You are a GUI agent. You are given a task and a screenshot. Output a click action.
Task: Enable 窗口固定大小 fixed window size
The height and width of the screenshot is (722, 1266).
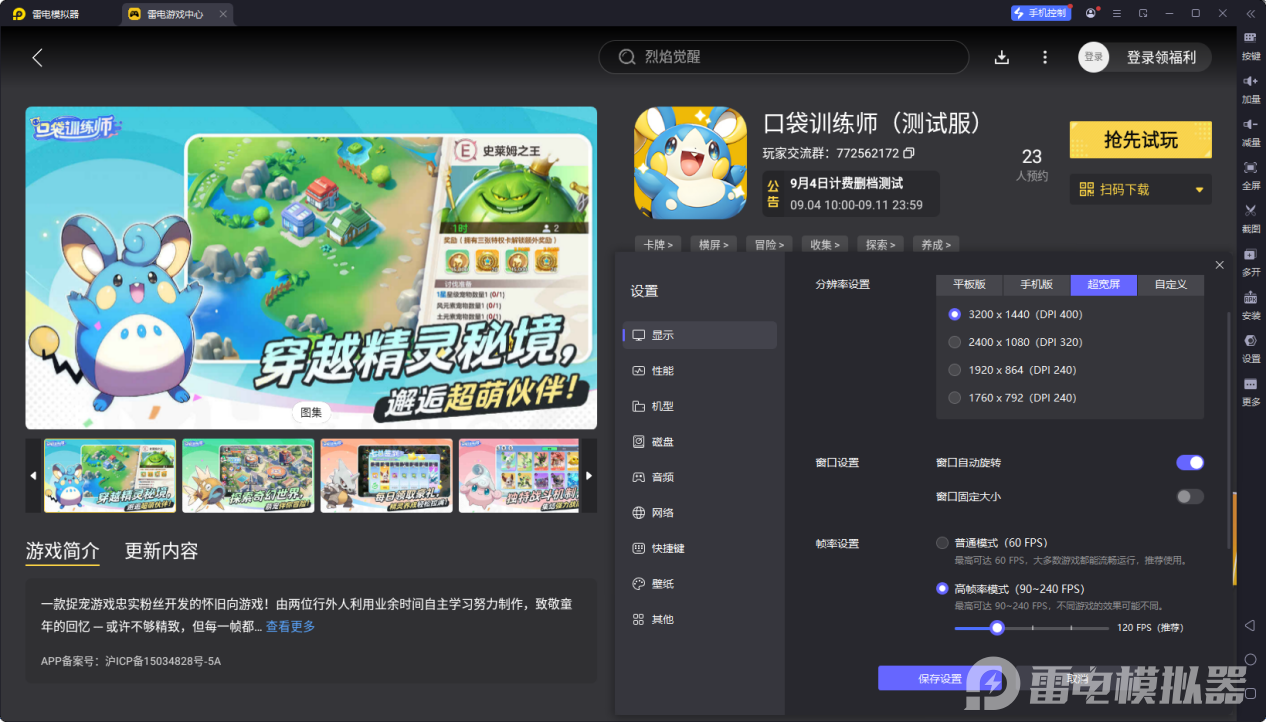(1189, 496)
